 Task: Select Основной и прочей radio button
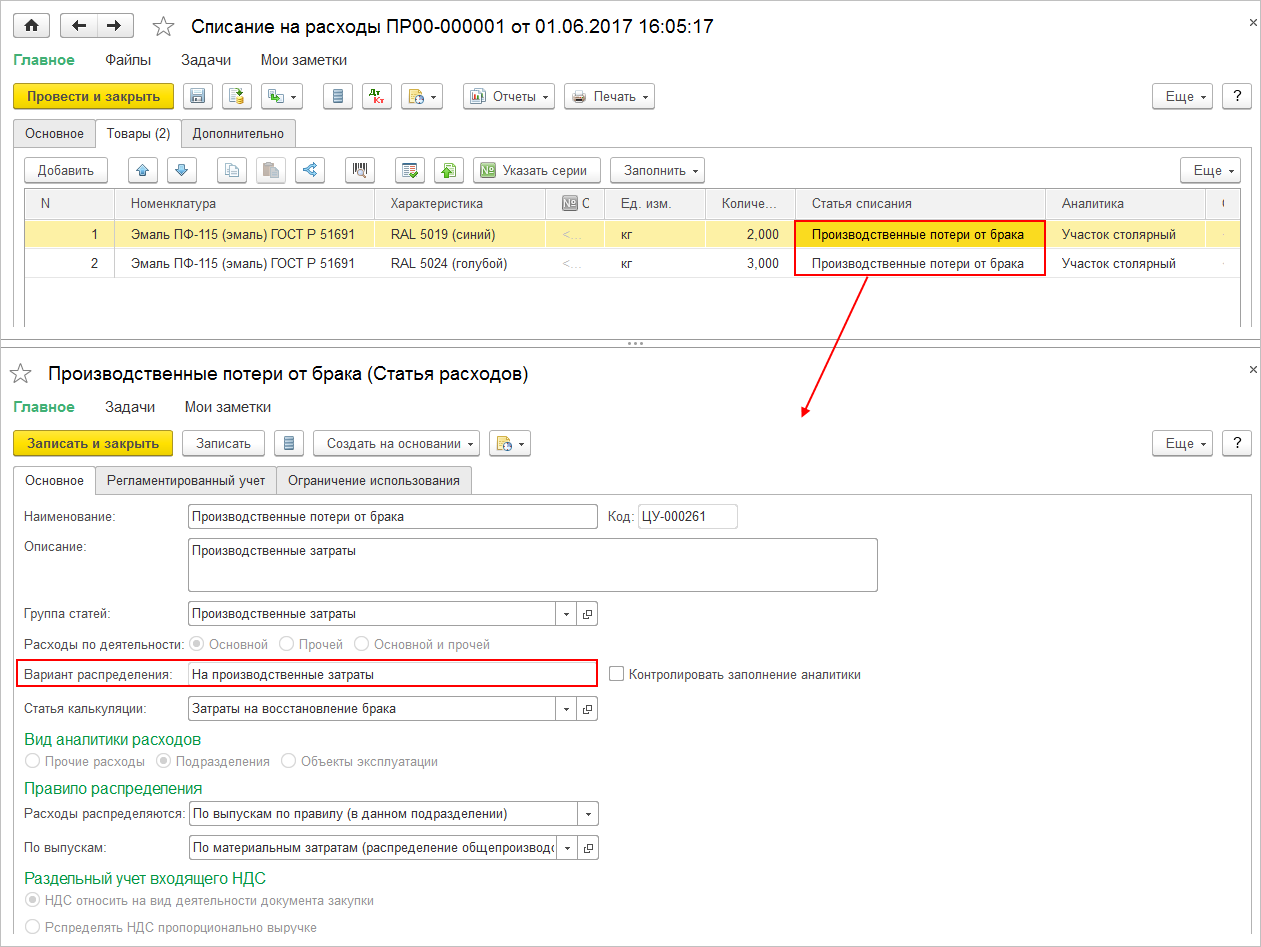point(362,645)
